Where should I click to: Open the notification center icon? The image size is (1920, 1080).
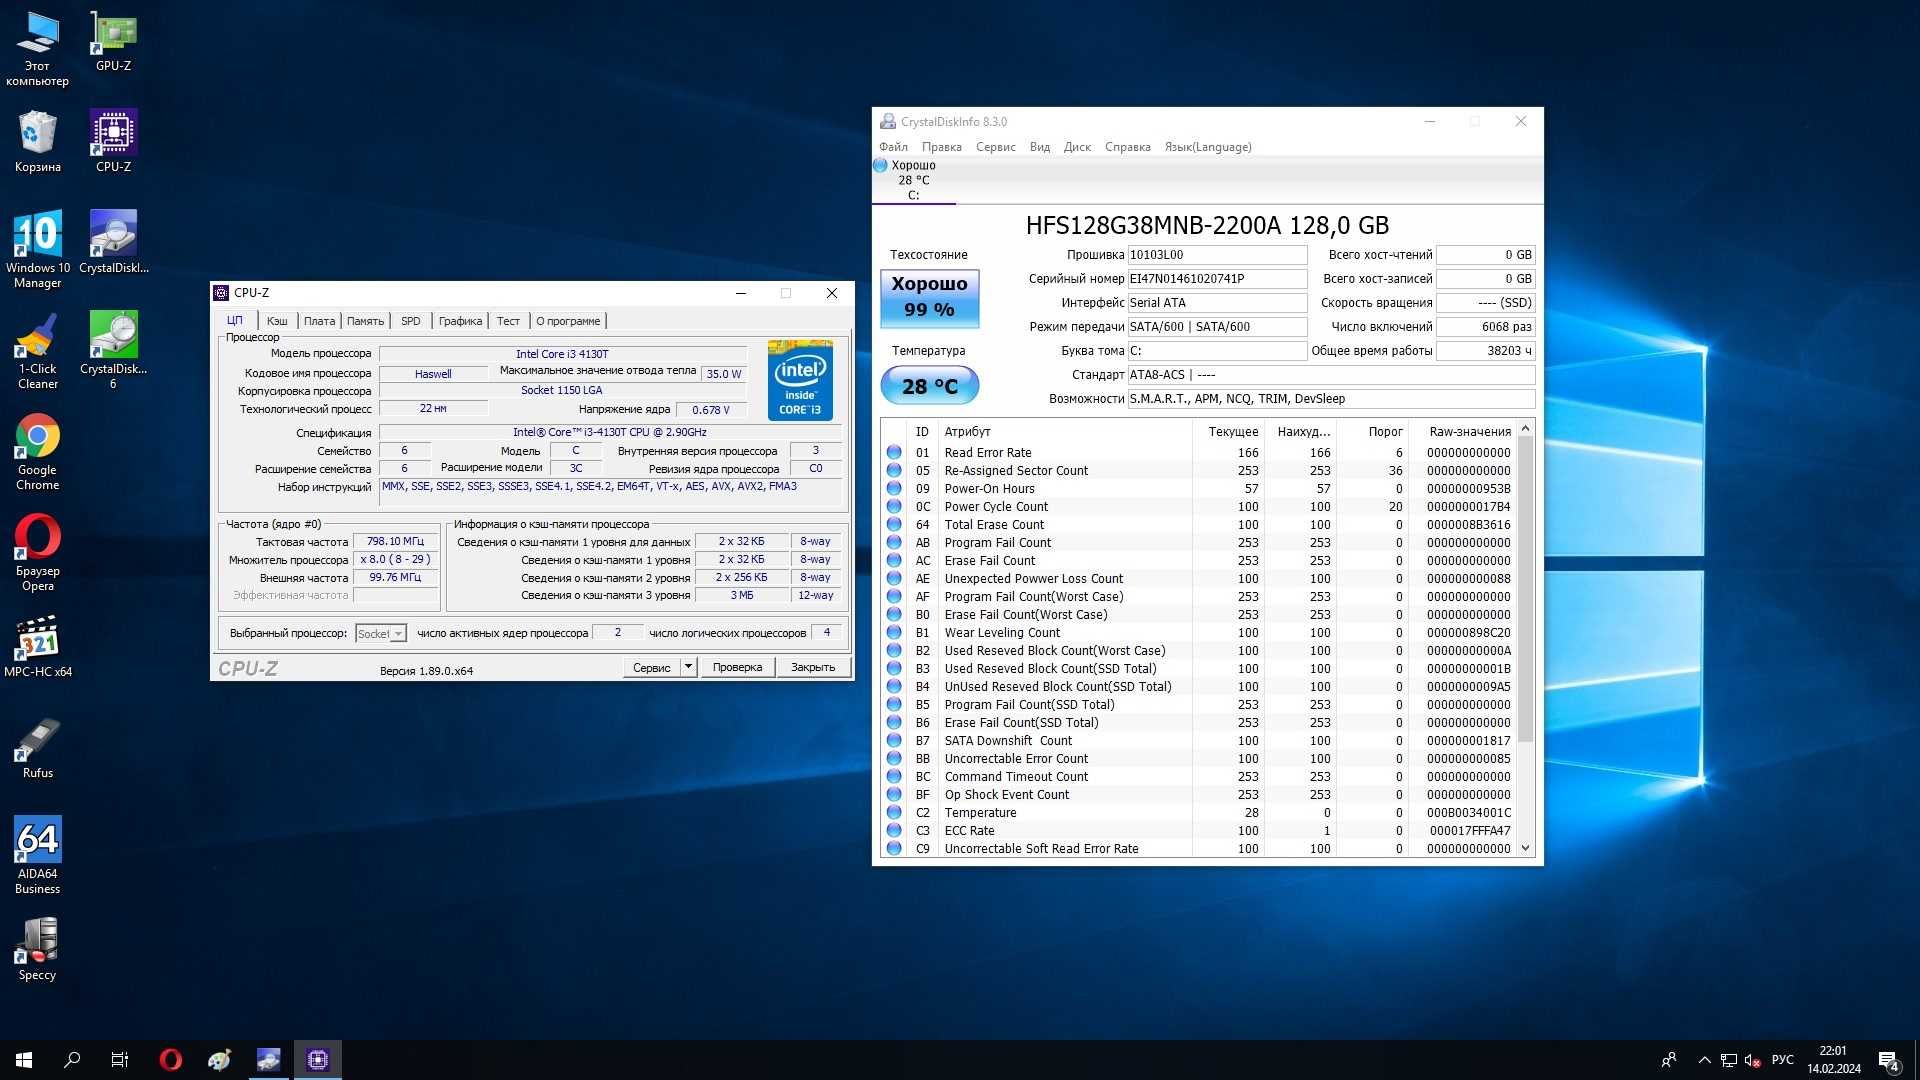point(1889,1060)
